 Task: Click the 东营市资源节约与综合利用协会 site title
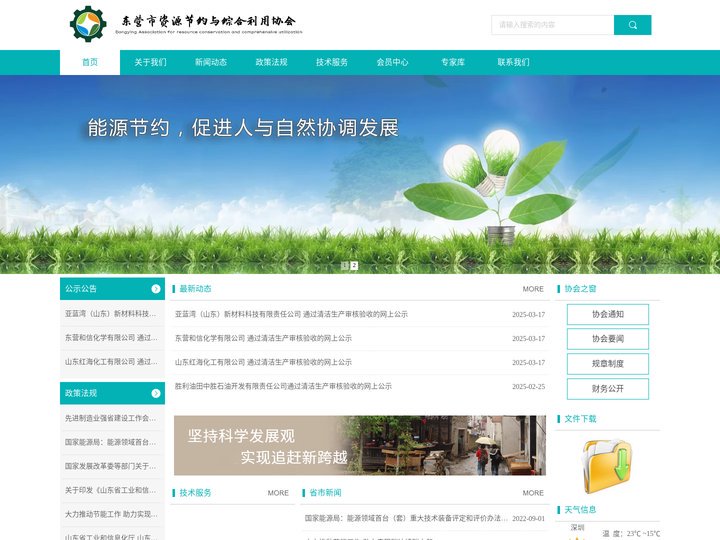[208, 21]
